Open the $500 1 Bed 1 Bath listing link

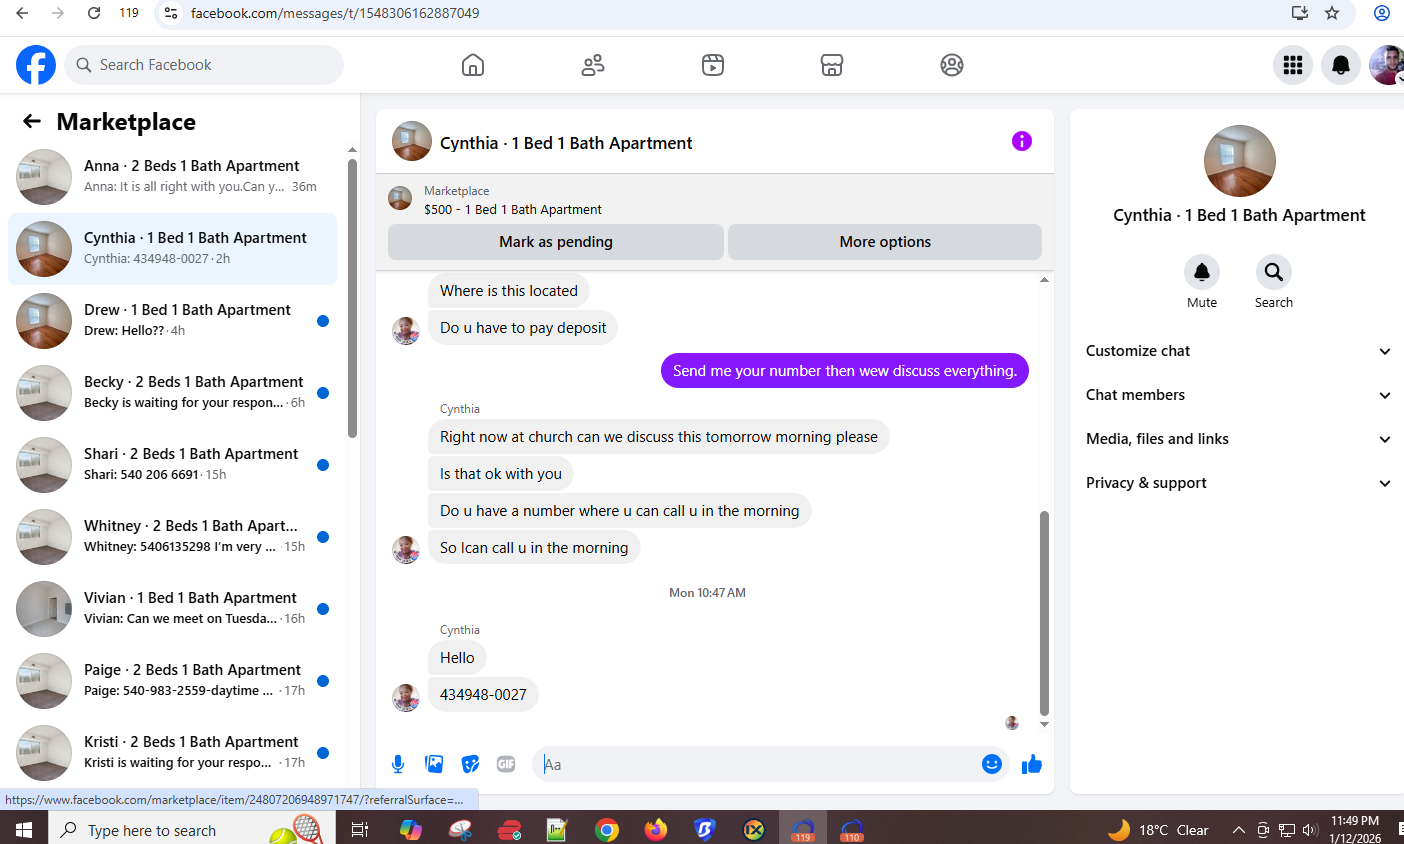[x=513, y=209]
